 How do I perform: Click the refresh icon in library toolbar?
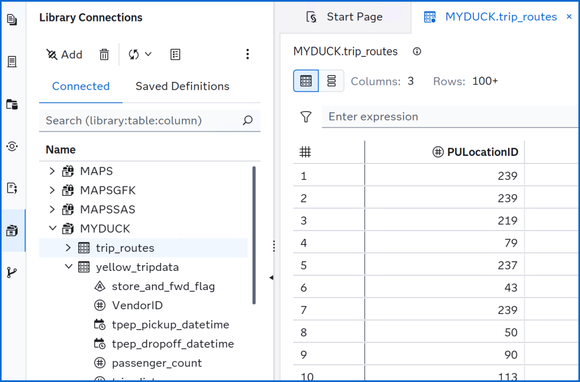(x=134, y=55)
